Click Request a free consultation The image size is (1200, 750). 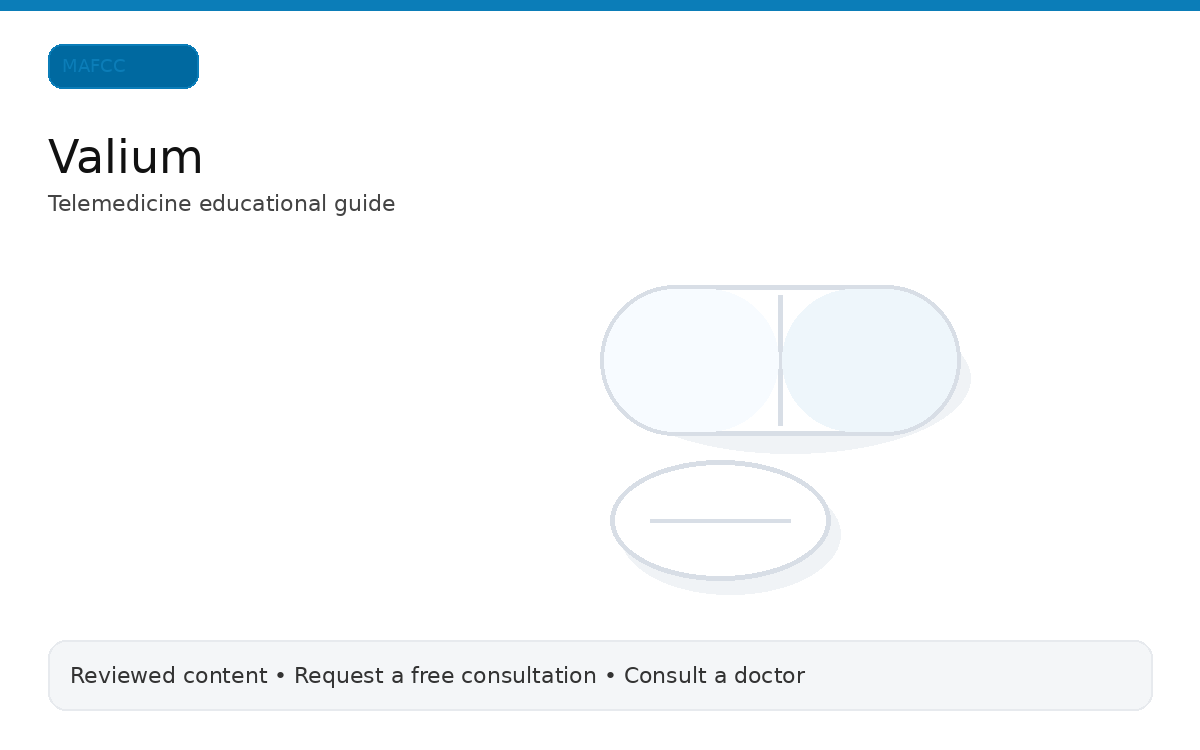pos(443,675)
